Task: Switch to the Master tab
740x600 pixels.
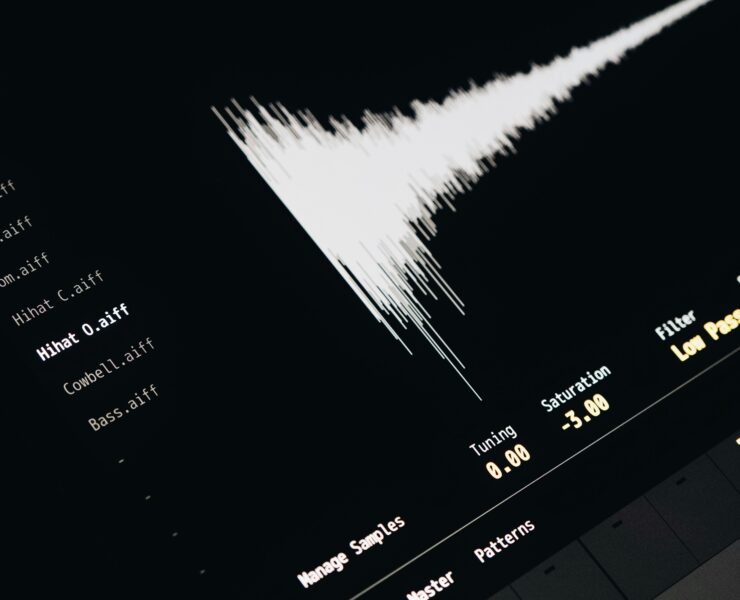Action: [430, 586]
